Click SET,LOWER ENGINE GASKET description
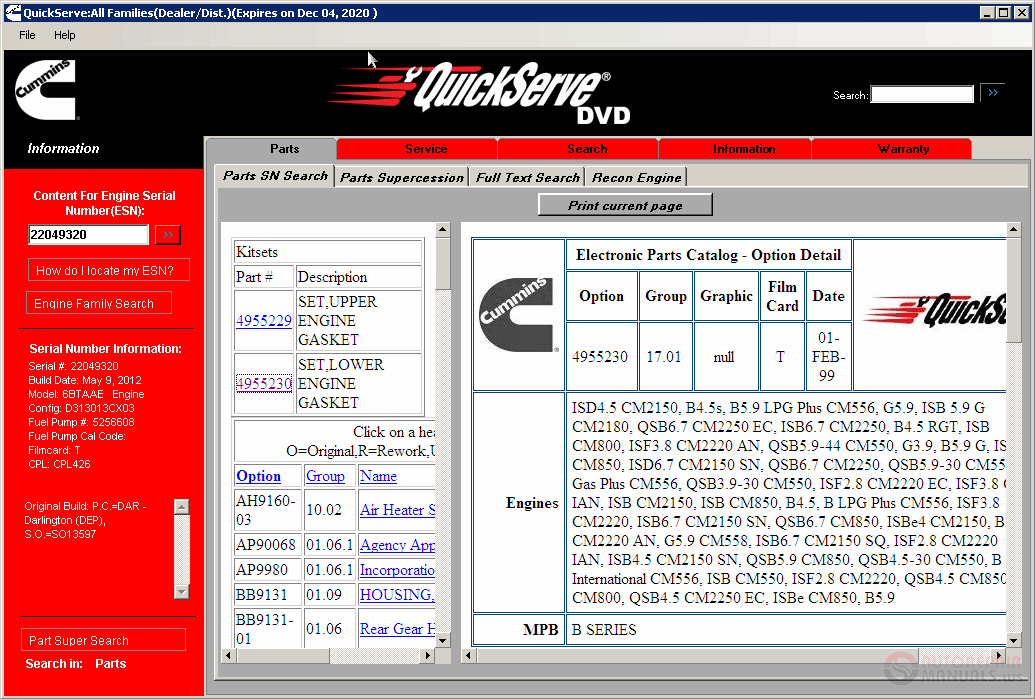 (x=358, y=383)
